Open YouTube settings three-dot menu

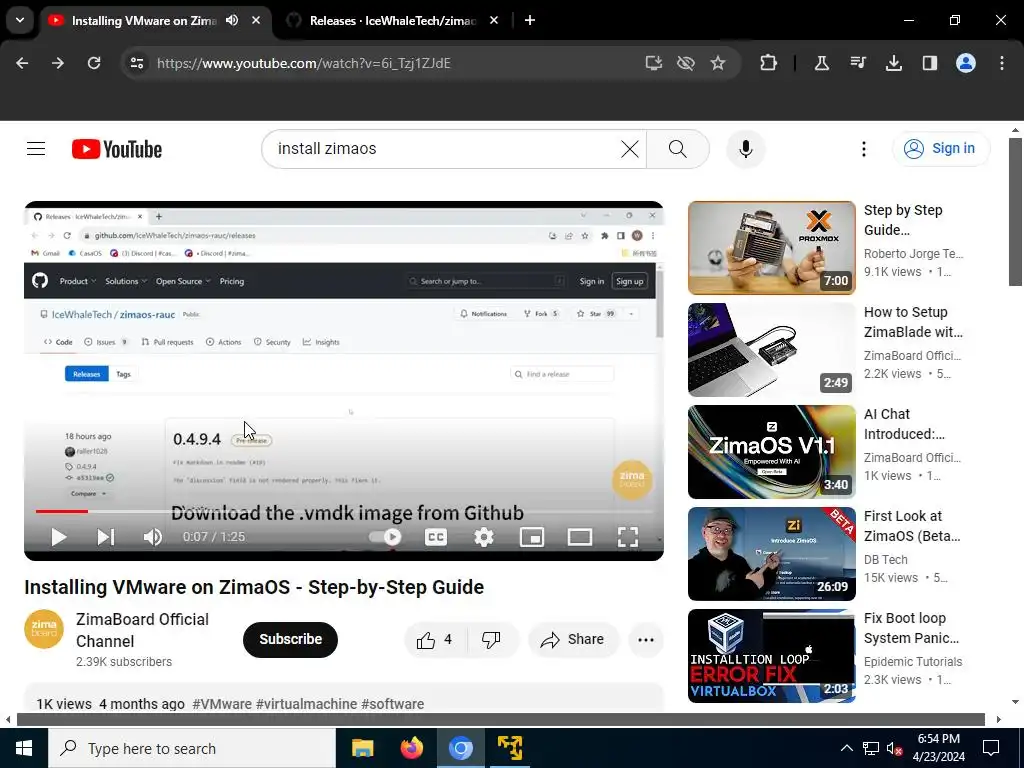(863, 149)
